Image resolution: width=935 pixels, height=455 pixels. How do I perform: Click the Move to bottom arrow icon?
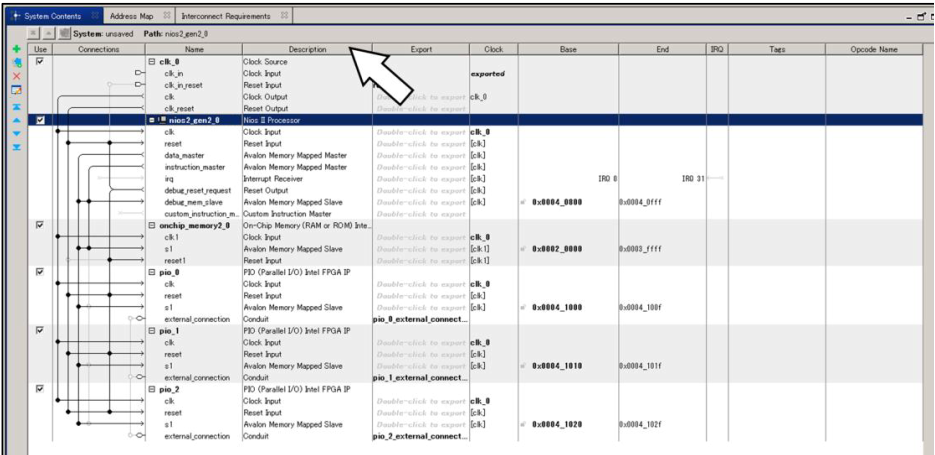[x=15, y=147]
